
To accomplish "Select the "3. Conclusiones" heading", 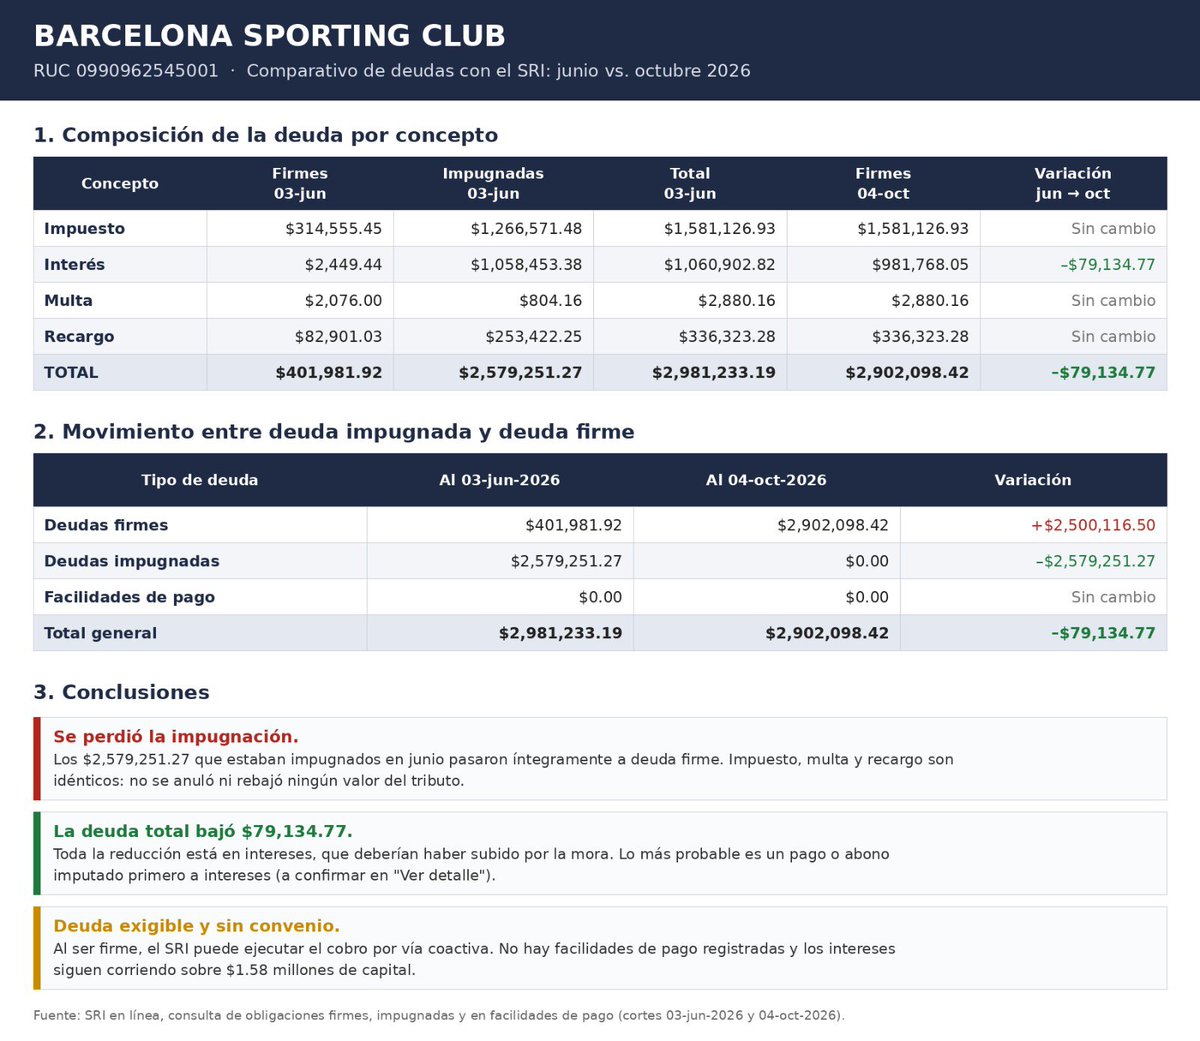I will [122, 693].
